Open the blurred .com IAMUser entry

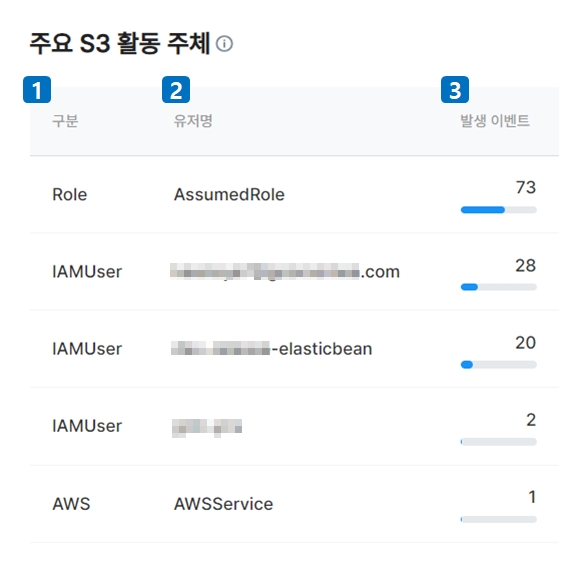point(285,272)
